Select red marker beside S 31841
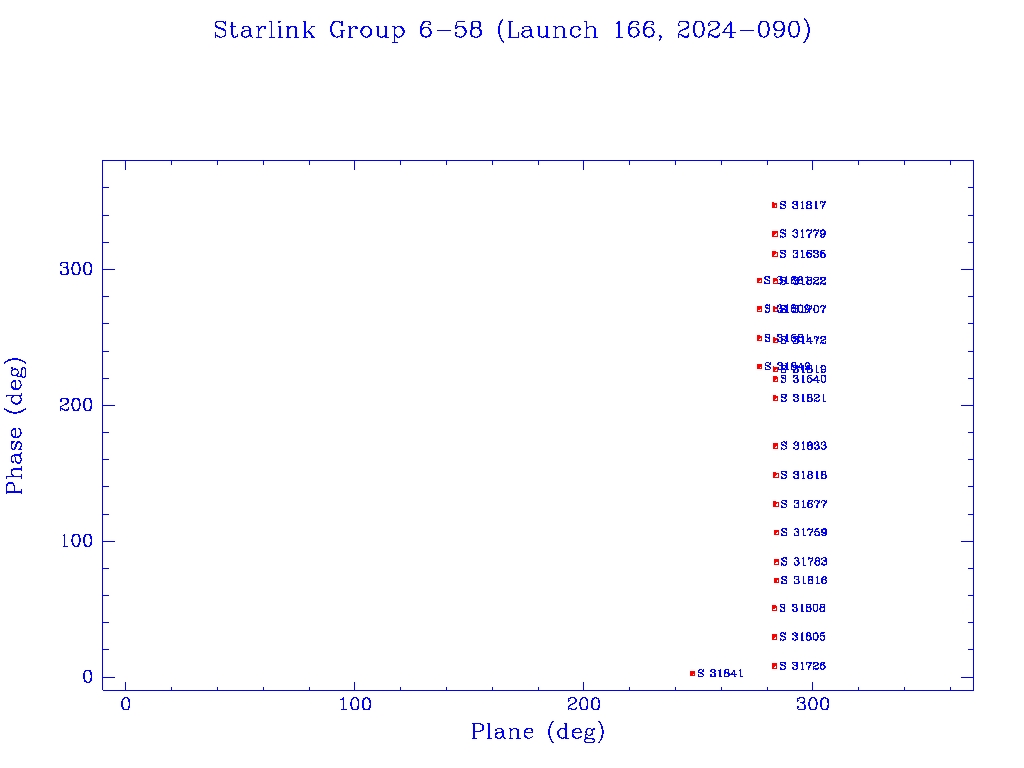The image size is (1024, 768). [692, 673]
